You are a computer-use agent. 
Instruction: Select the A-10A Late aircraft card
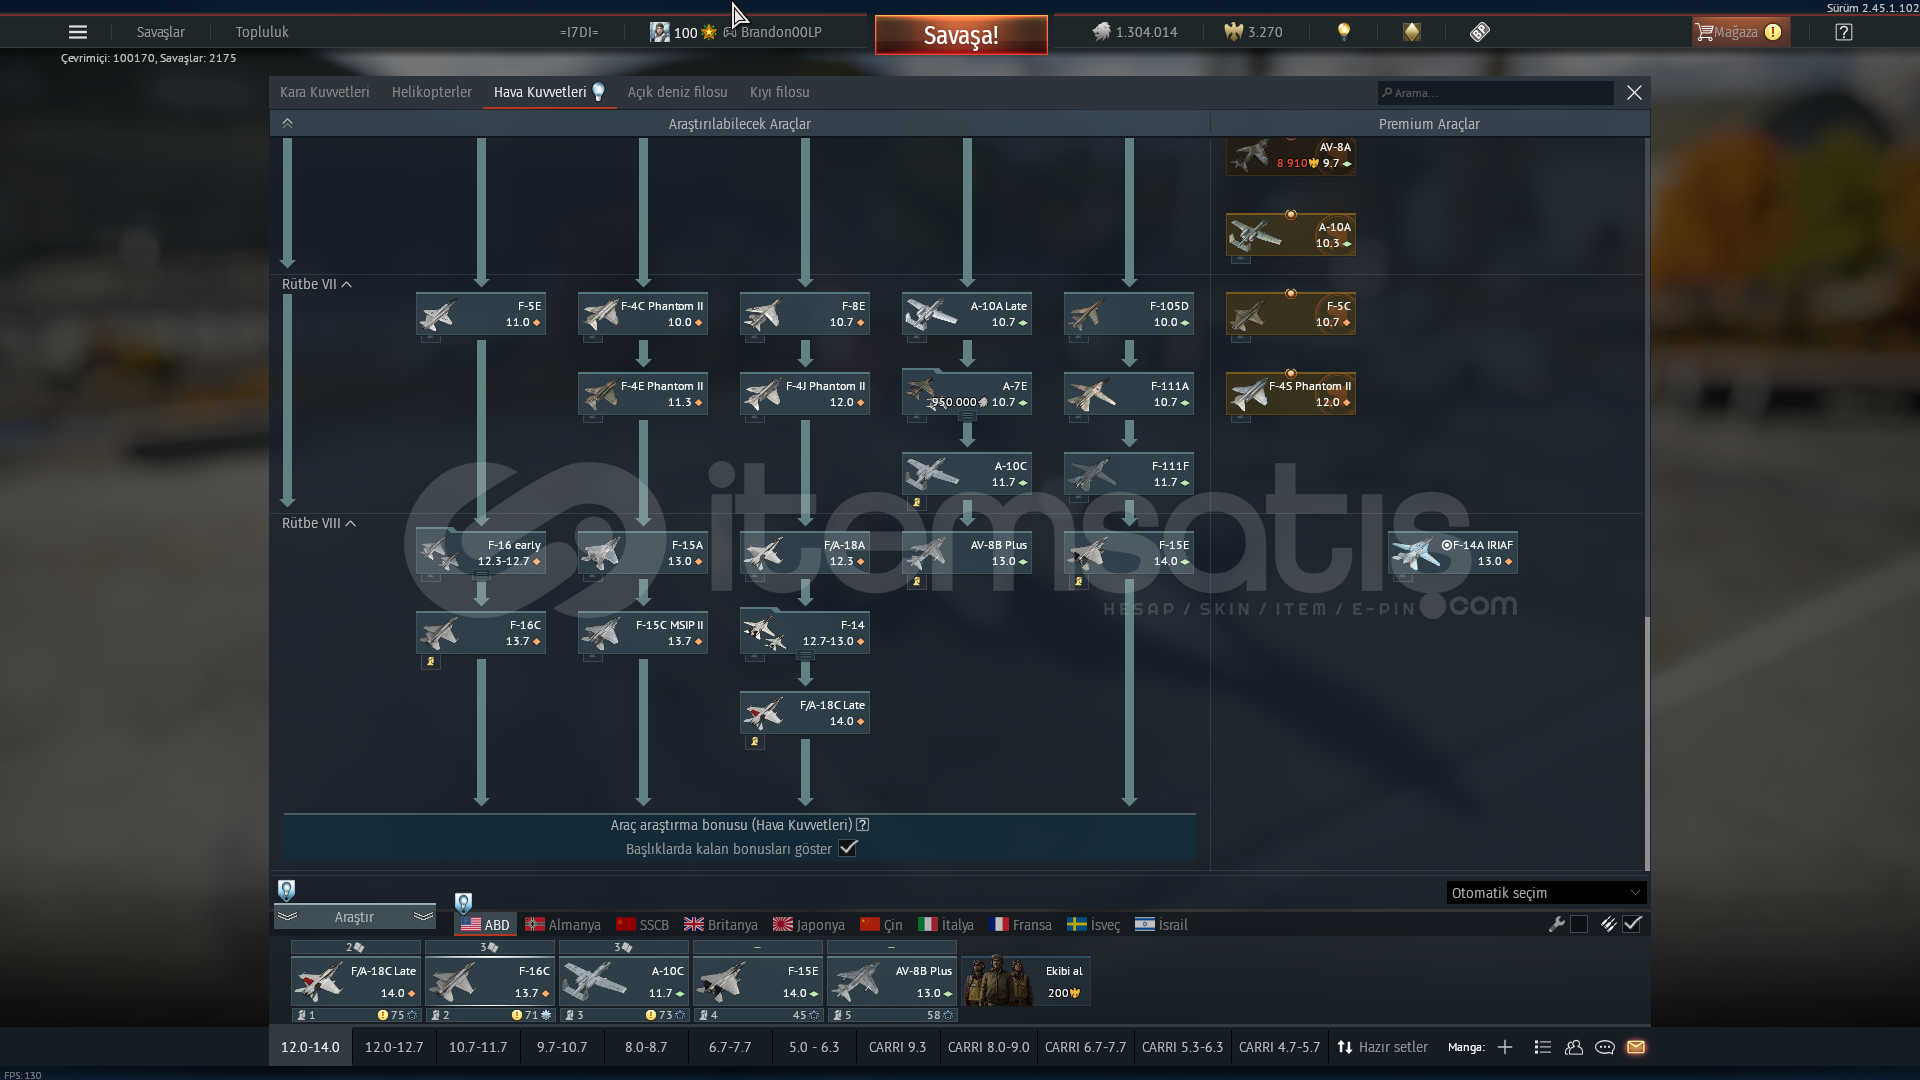click(x=967, y=314)
